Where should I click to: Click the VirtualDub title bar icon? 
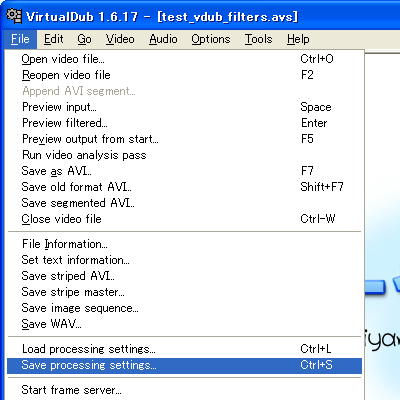(14, 16)
